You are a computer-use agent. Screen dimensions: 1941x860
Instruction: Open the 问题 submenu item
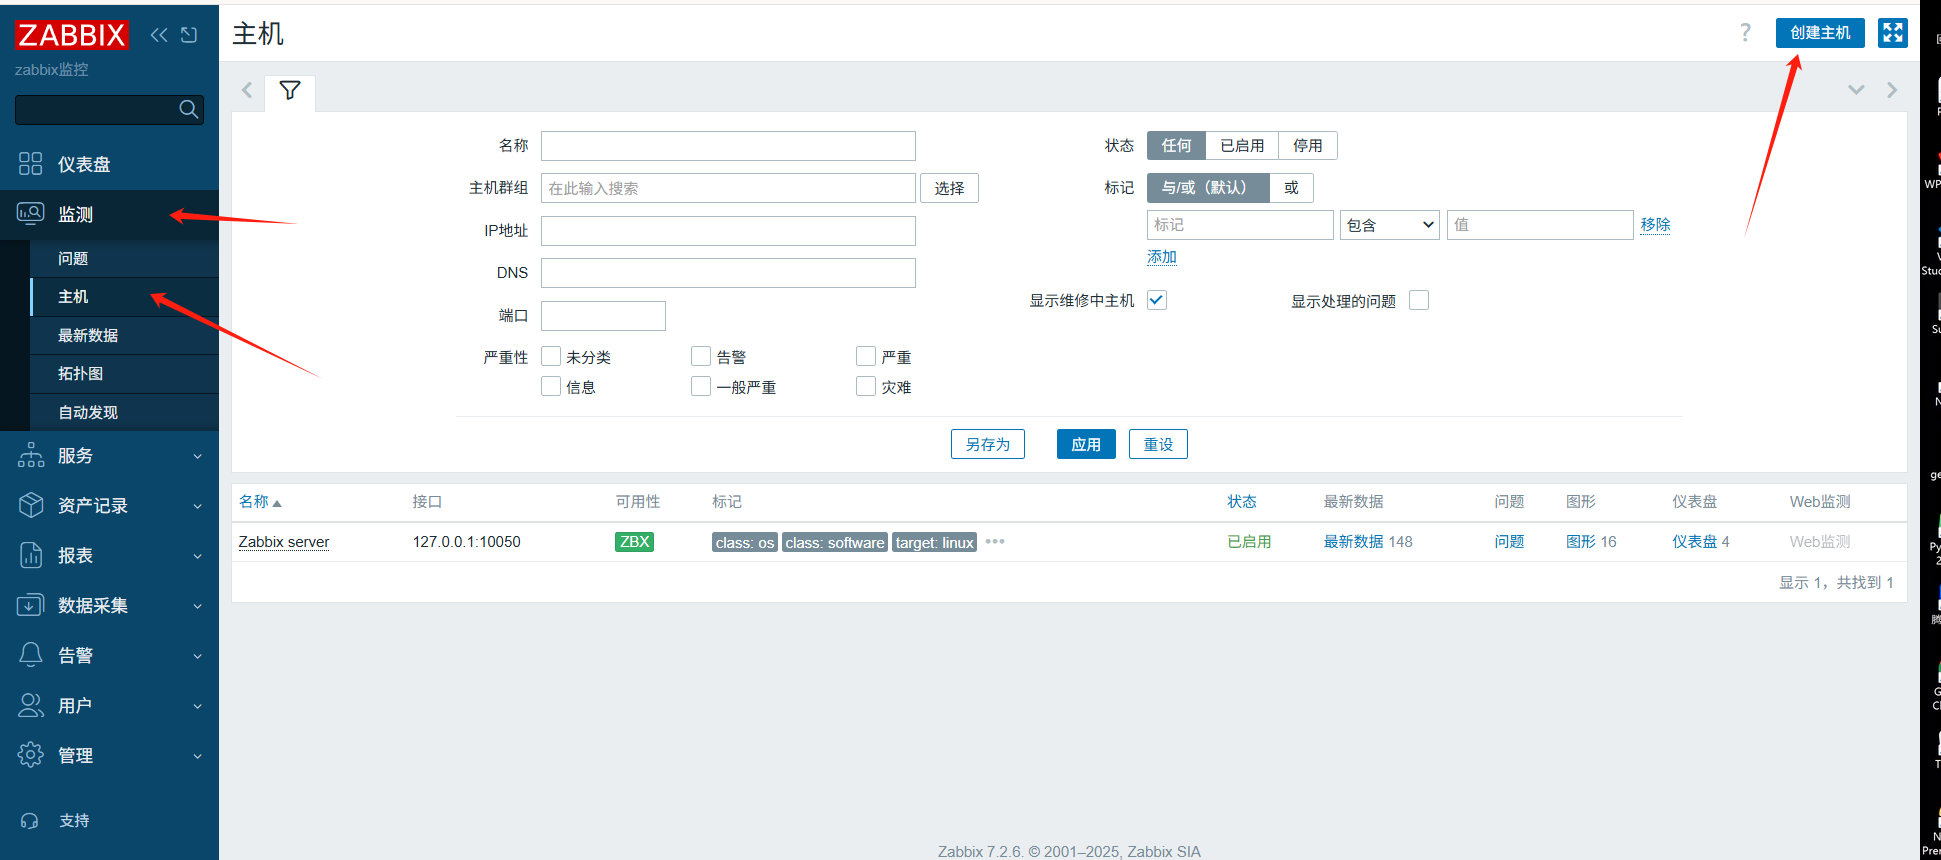[x=124, y=259]
